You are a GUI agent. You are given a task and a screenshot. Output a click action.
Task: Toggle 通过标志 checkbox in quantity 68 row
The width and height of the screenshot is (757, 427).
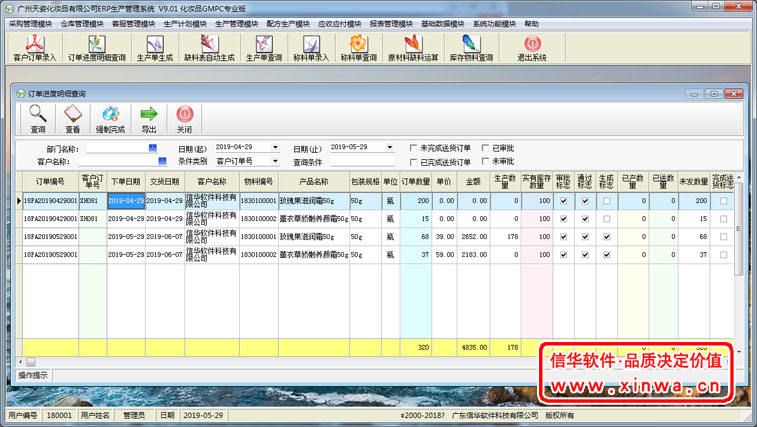[585, 237]
